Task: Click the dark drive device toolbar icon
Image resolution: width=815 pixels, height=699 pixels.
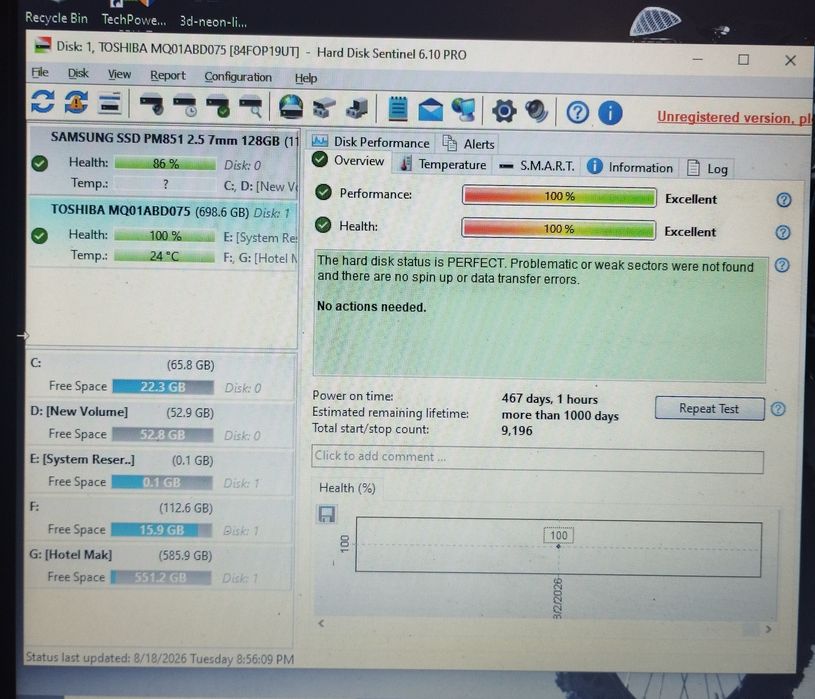Action: click(357, 108)
